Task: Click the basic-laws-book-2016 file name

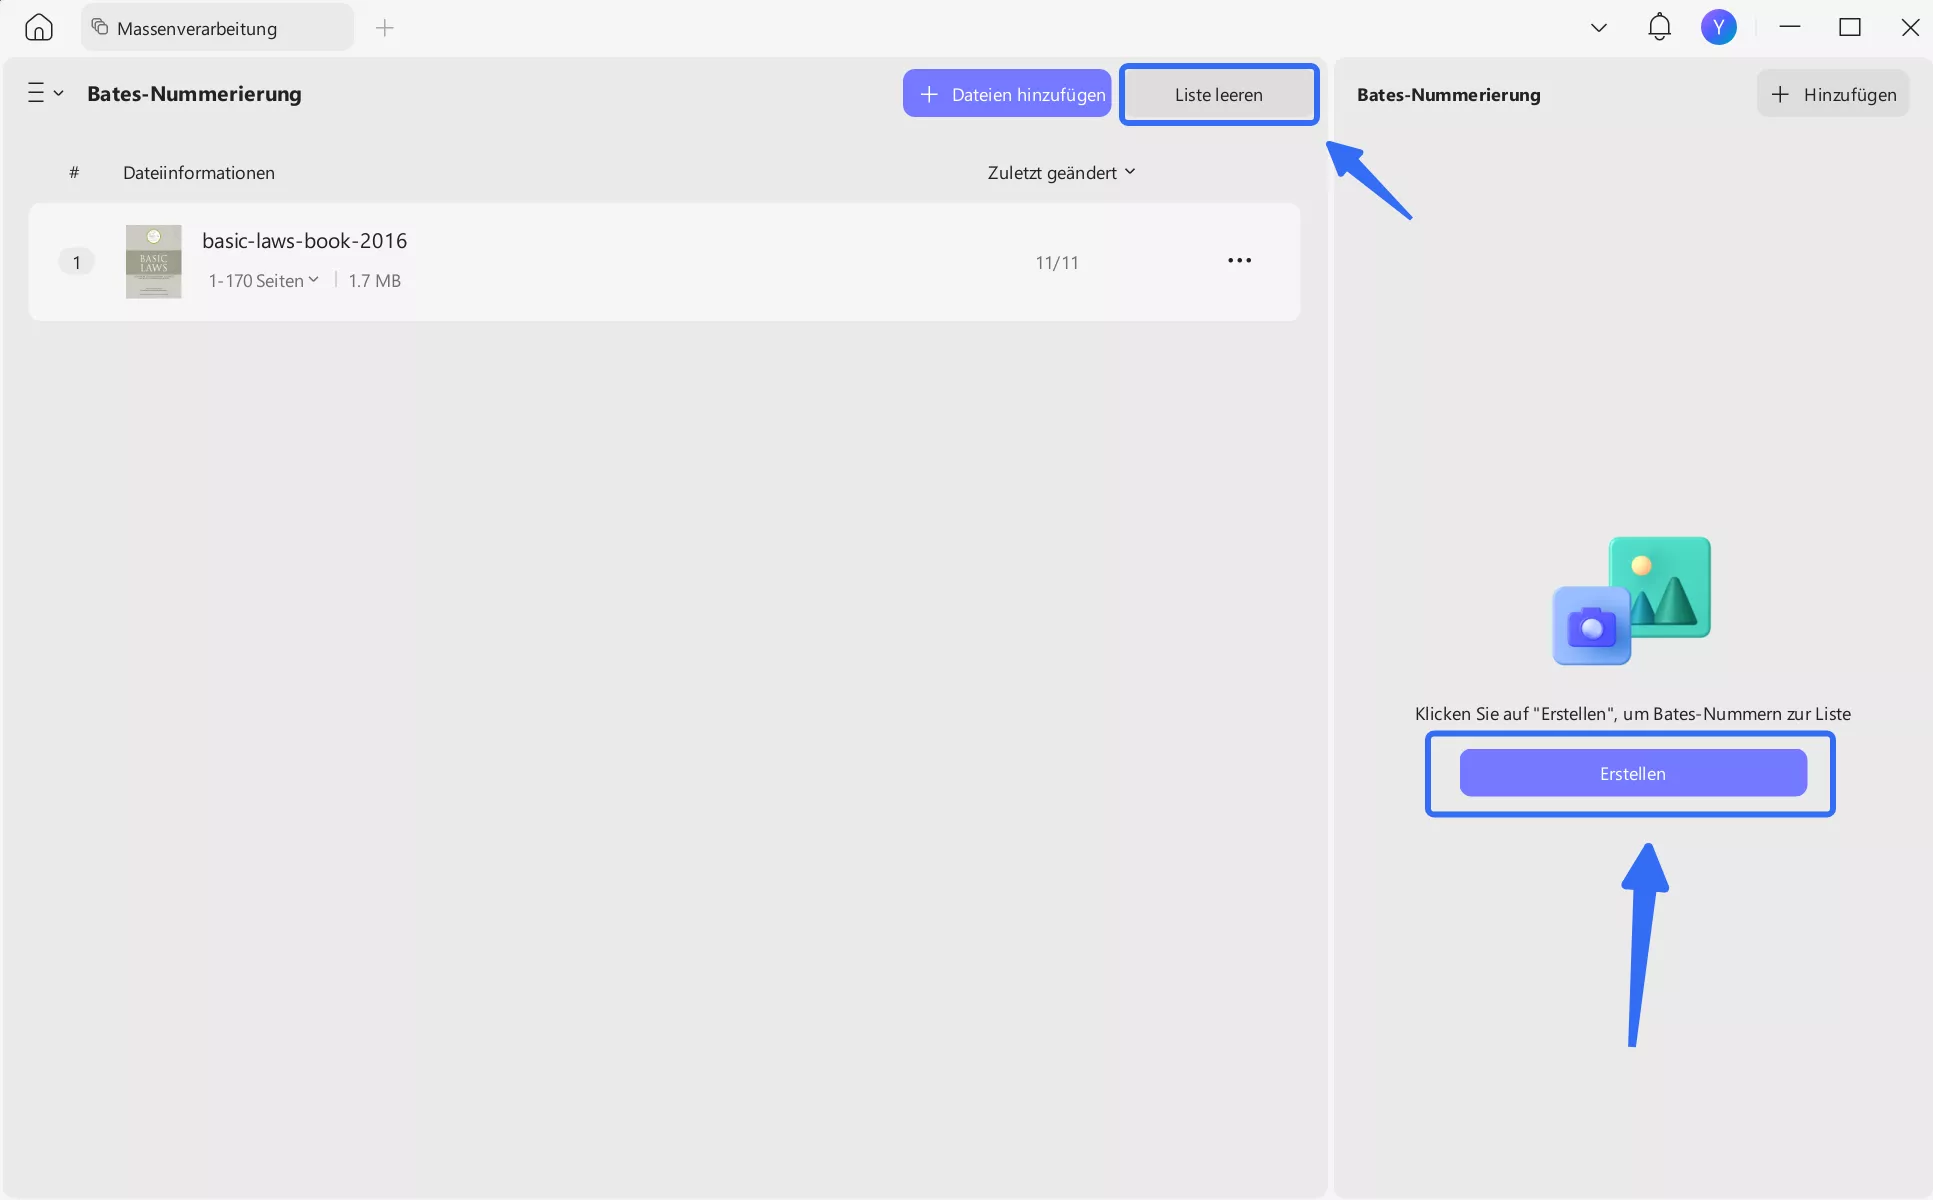Action: tap(304, 241)
